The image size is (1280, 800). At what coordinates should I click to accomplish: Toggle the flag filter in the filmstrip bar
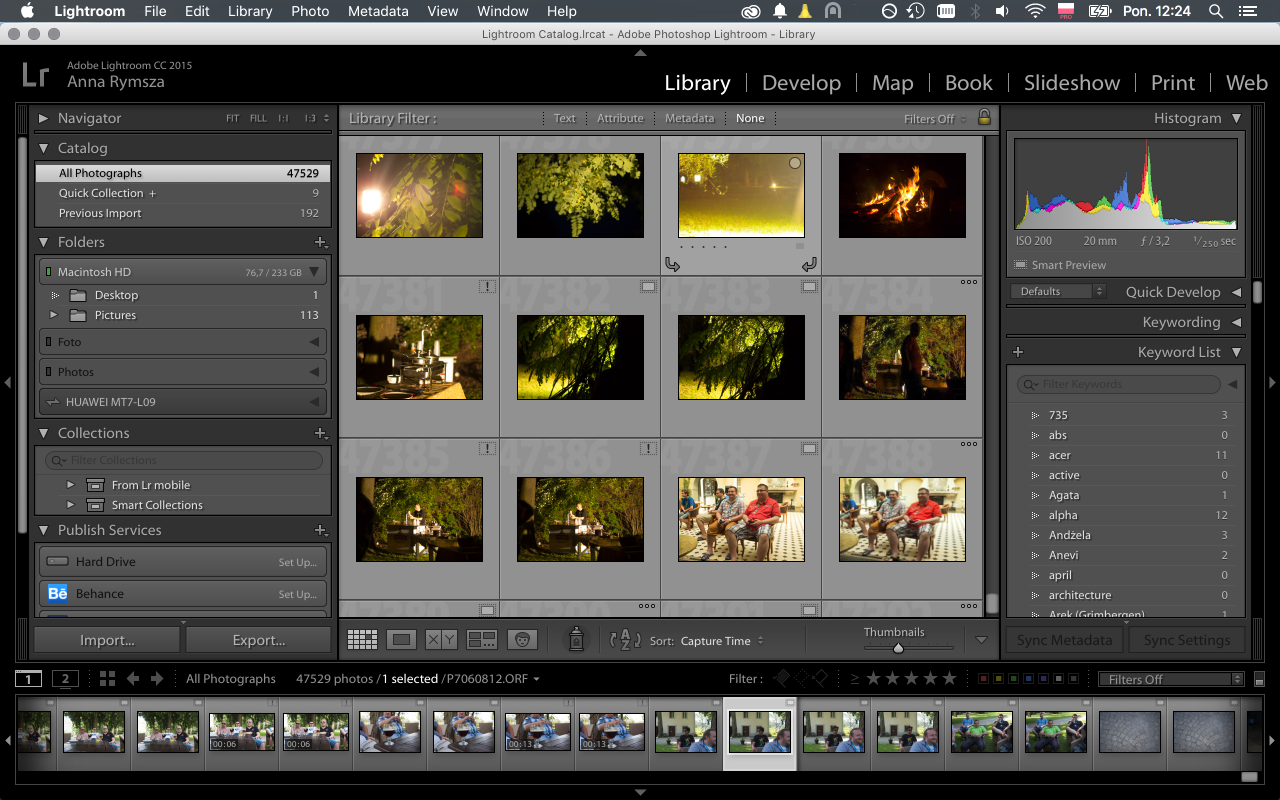781,678
